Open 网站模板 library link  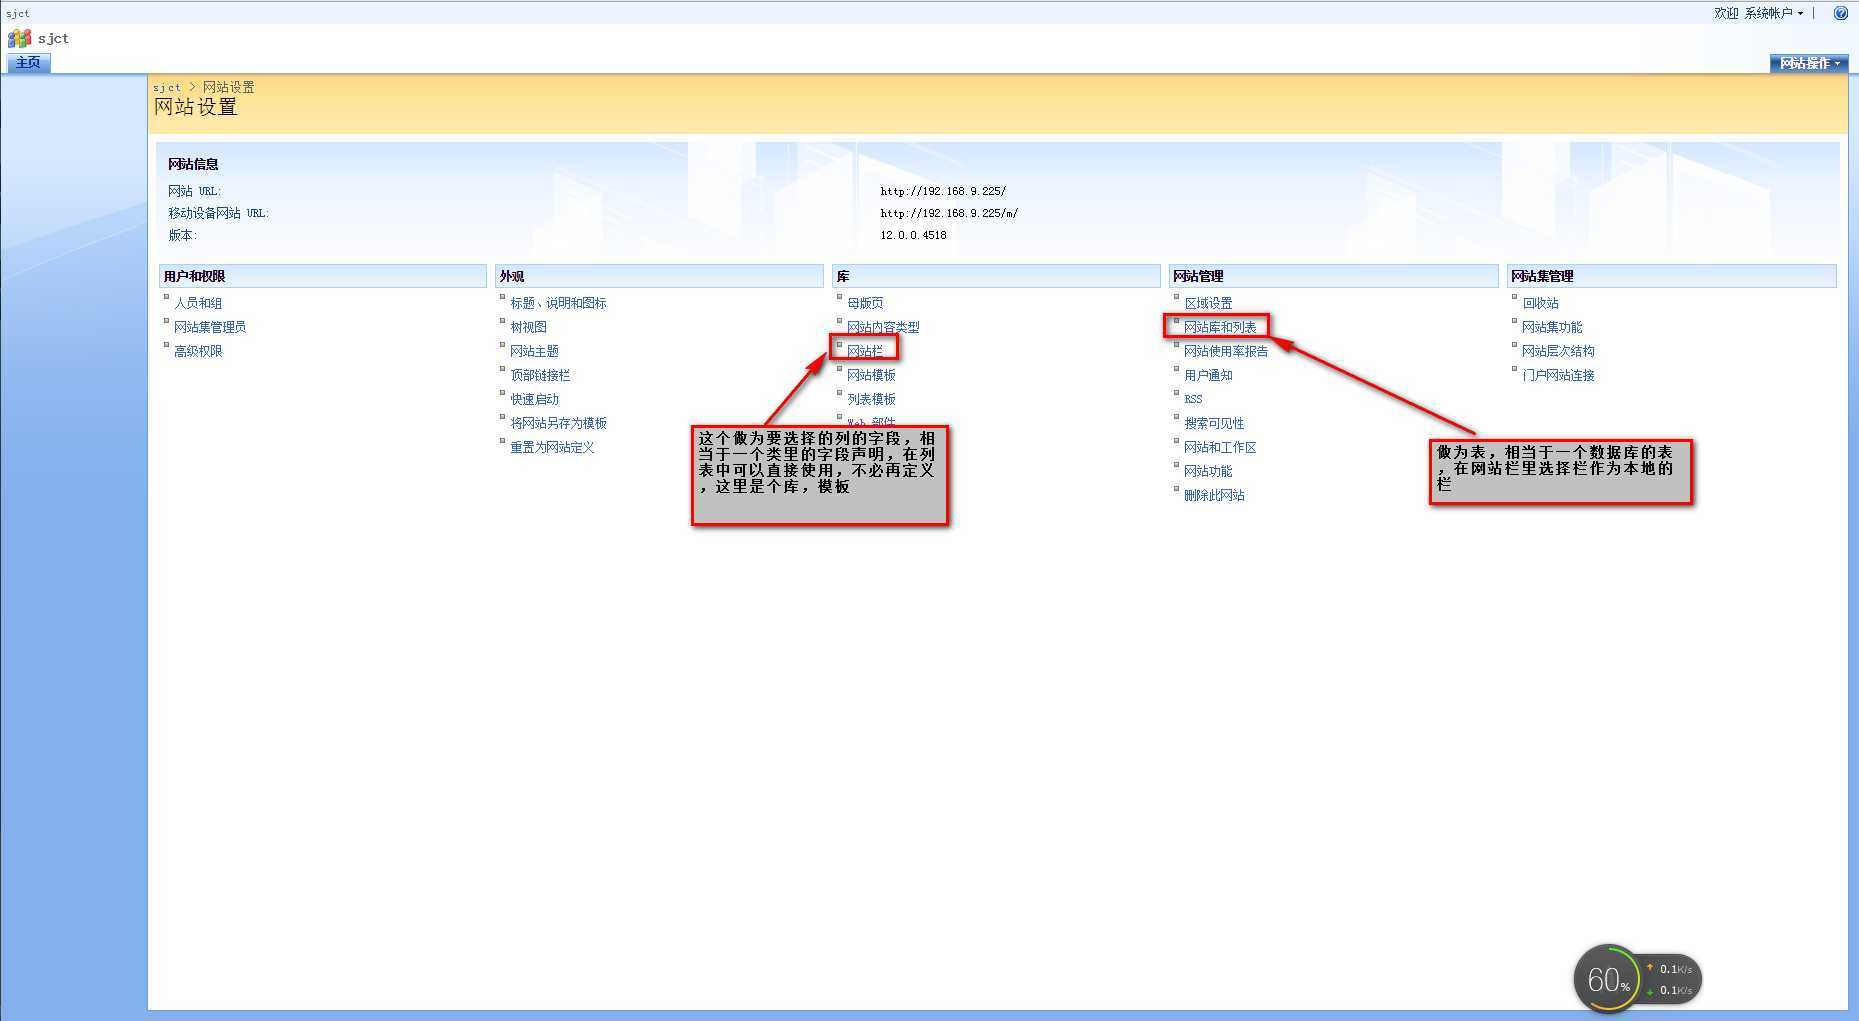point(871,375)
